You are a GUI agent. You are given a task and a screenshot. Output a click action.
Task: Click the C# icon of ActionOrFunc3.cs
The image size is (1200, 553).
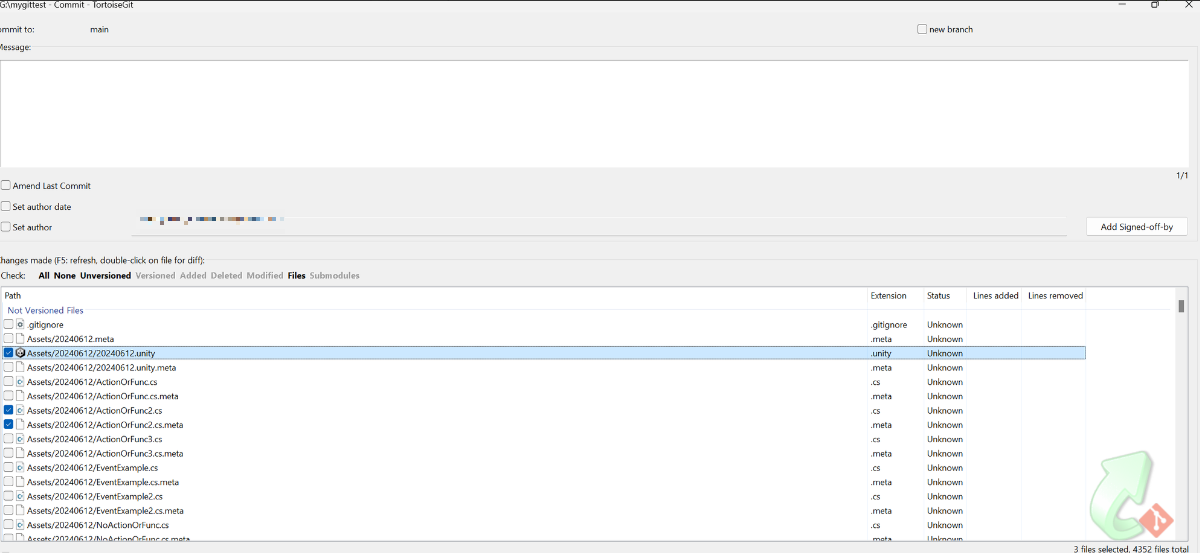[x=20, y=439]
